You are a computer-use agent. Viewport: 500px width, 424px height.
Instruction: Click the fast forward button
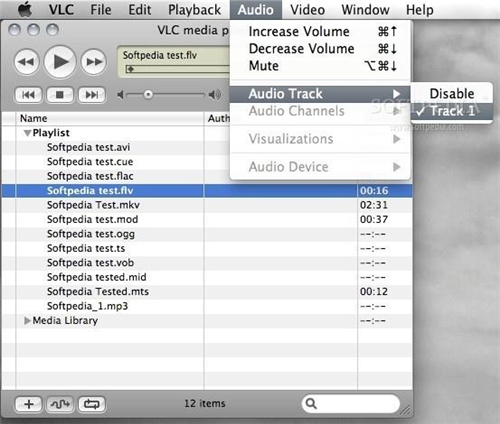(94, 62)
